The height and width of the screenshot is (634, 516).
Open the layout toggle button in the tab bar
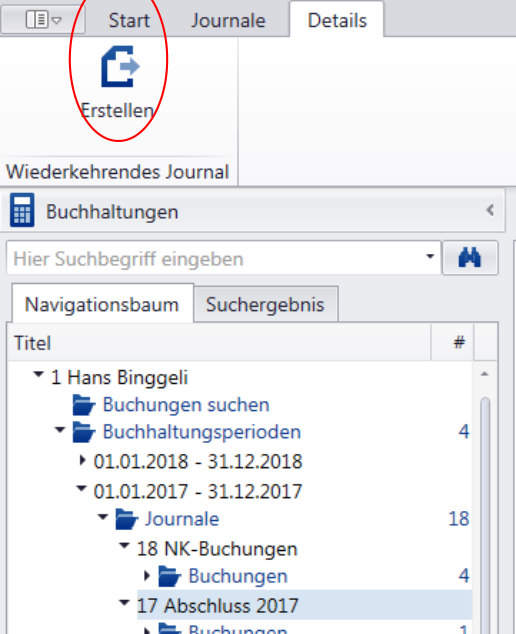pos(43,20)
